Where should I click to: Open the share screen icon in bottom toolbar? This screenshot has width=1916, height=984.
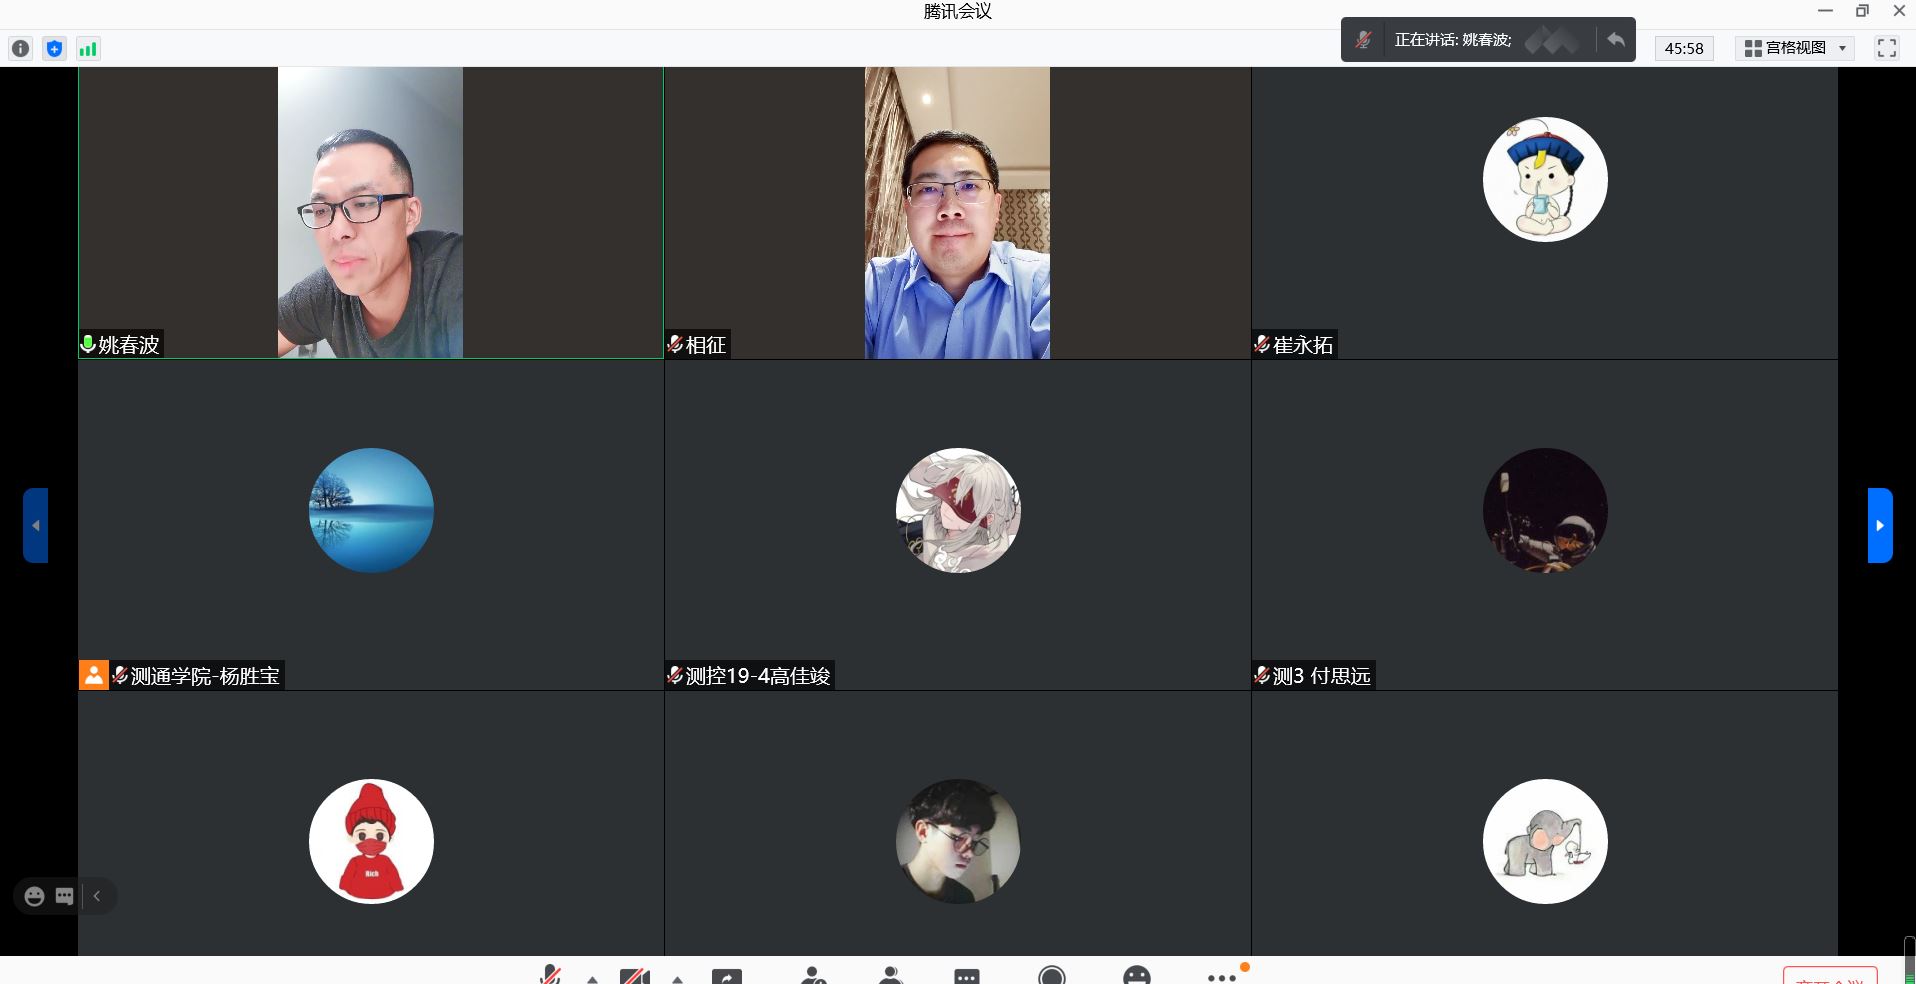click(x=727, y=976)
